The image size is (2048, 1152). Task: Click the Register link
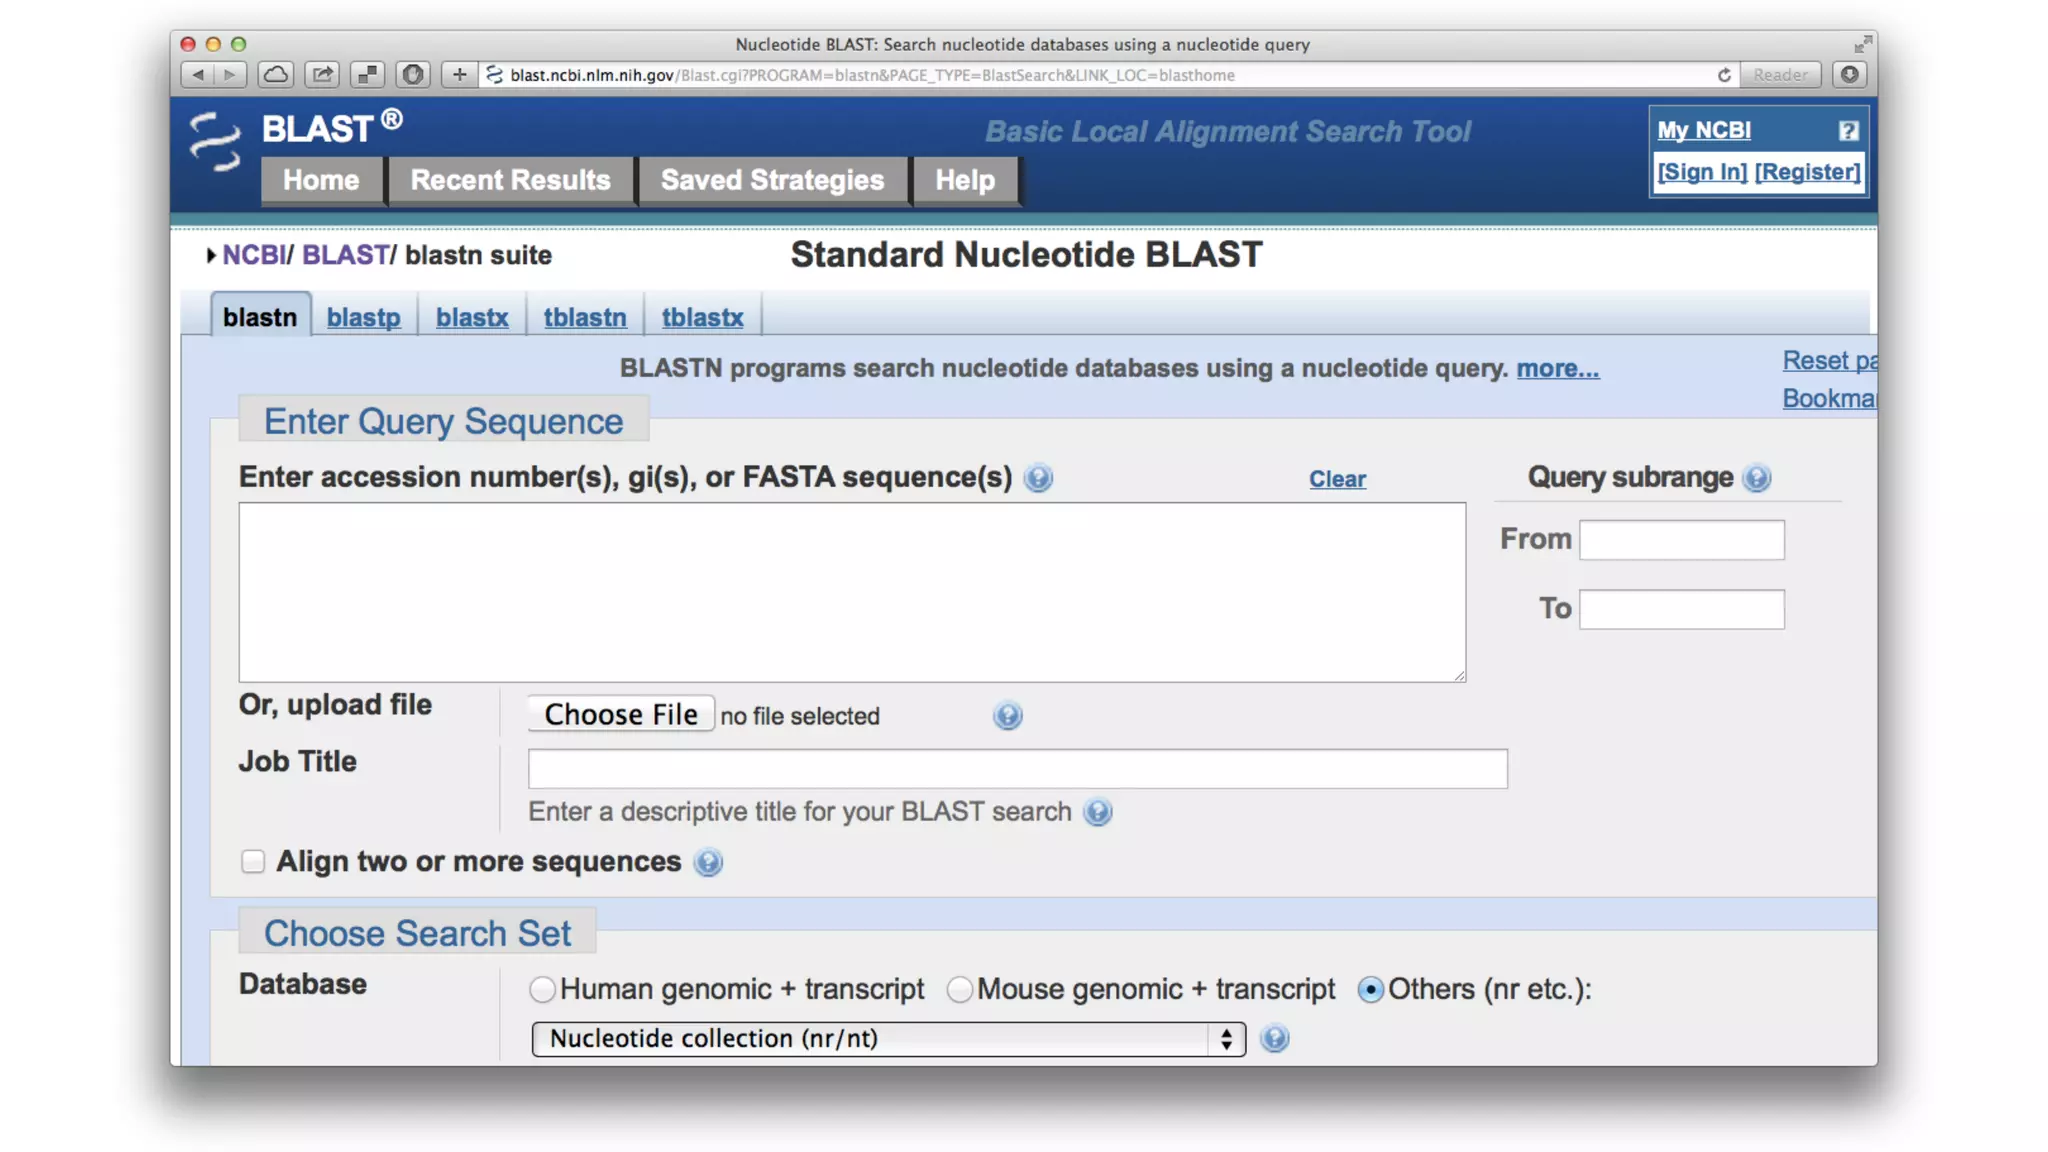pyautogui.click(x=1807, y=172)
